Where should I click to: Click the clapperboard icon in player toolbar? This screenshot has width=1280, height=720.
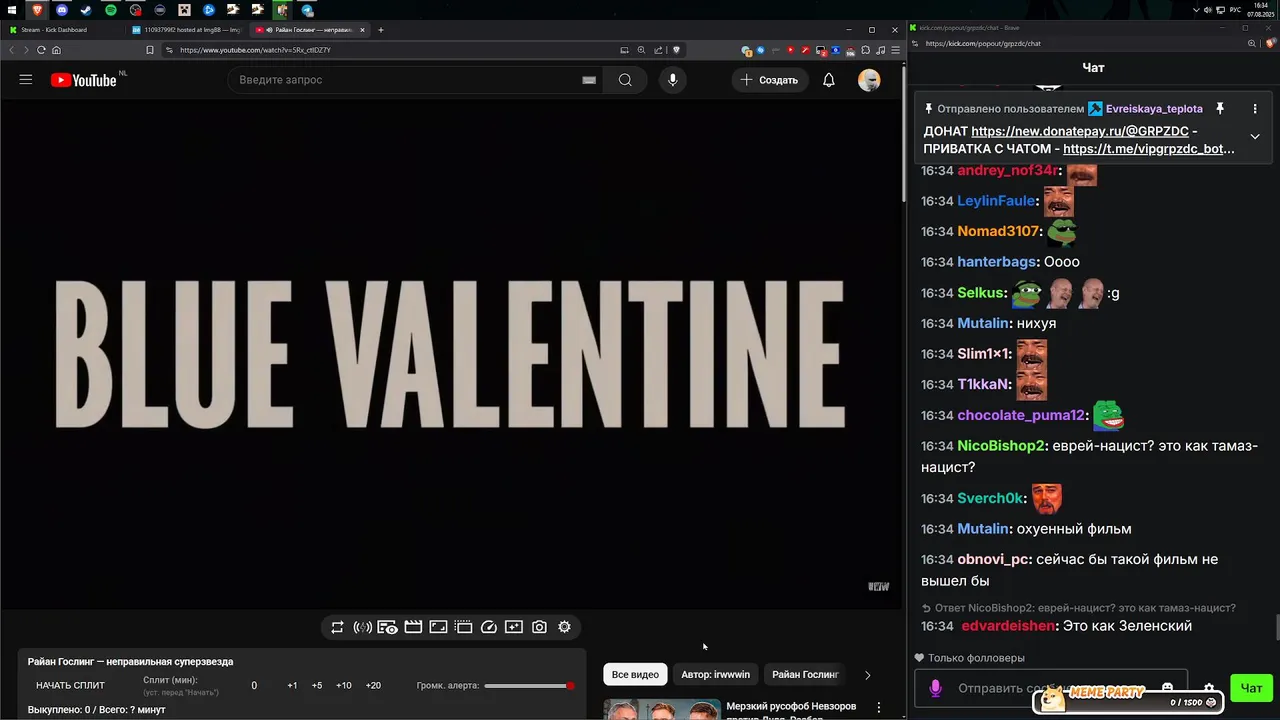[x=413, y=627]
